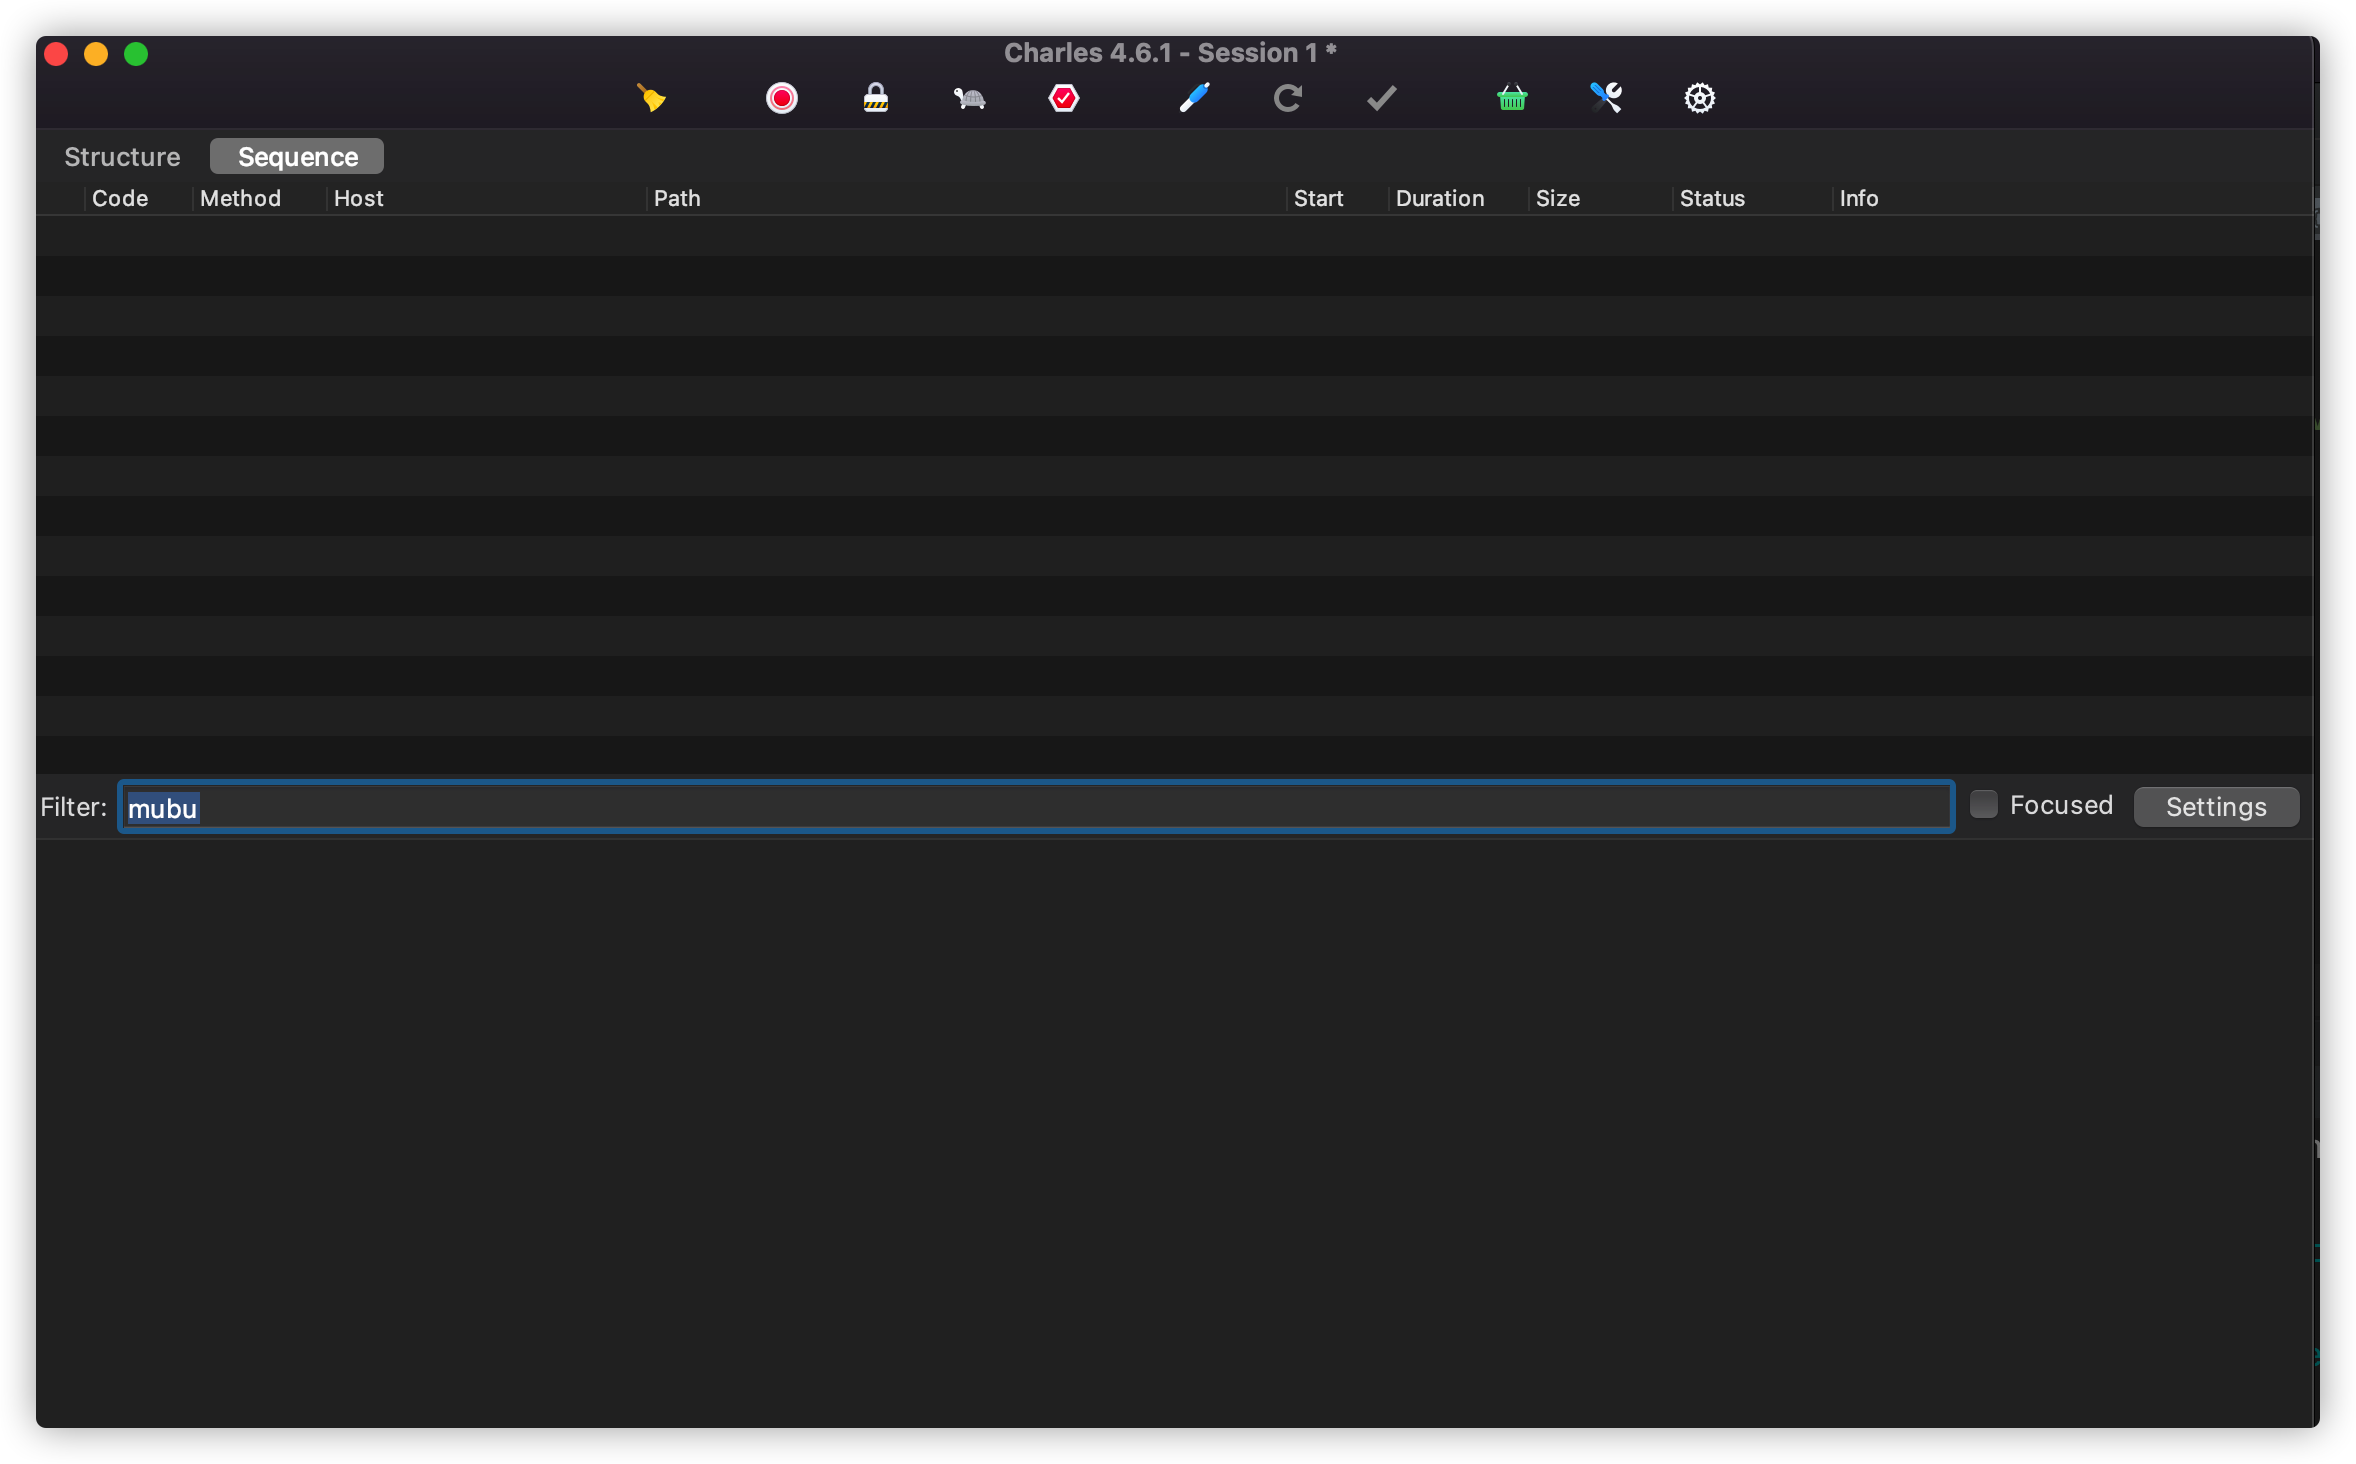Click the Validate checkmark icon
Viewport: 2356px width, 1464px height.
[x=1381, y=98]
